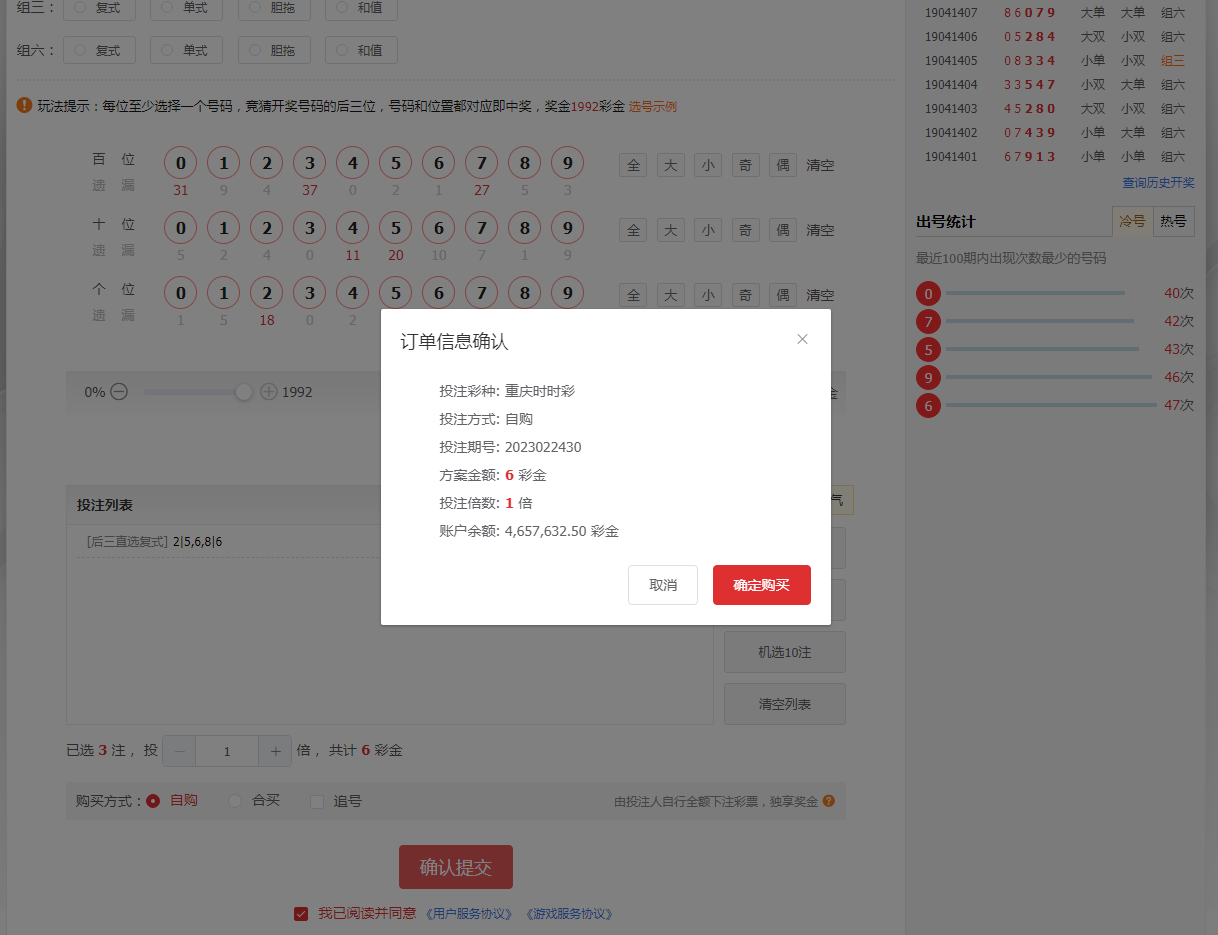Screen dimensions: 1218x935
Task: Click the orange help icon after 独享奖金
Action: click(828, 801)
